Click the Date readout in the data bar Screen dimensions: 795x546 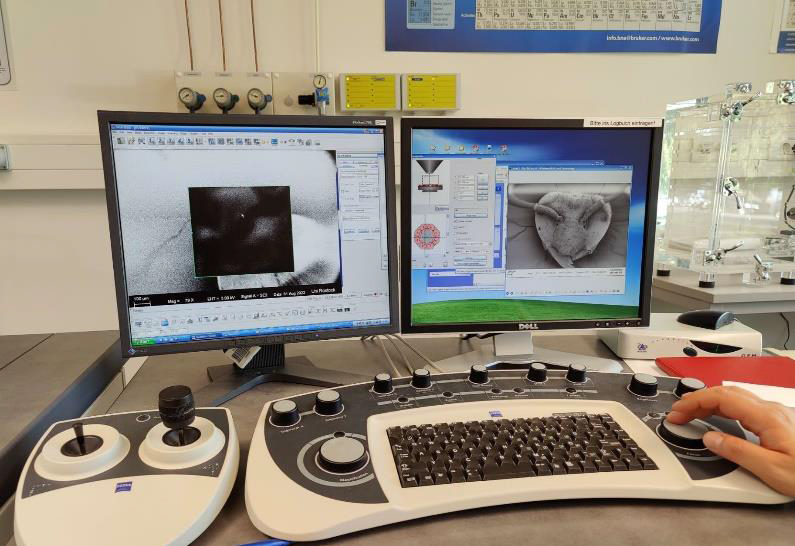point(290,294)
